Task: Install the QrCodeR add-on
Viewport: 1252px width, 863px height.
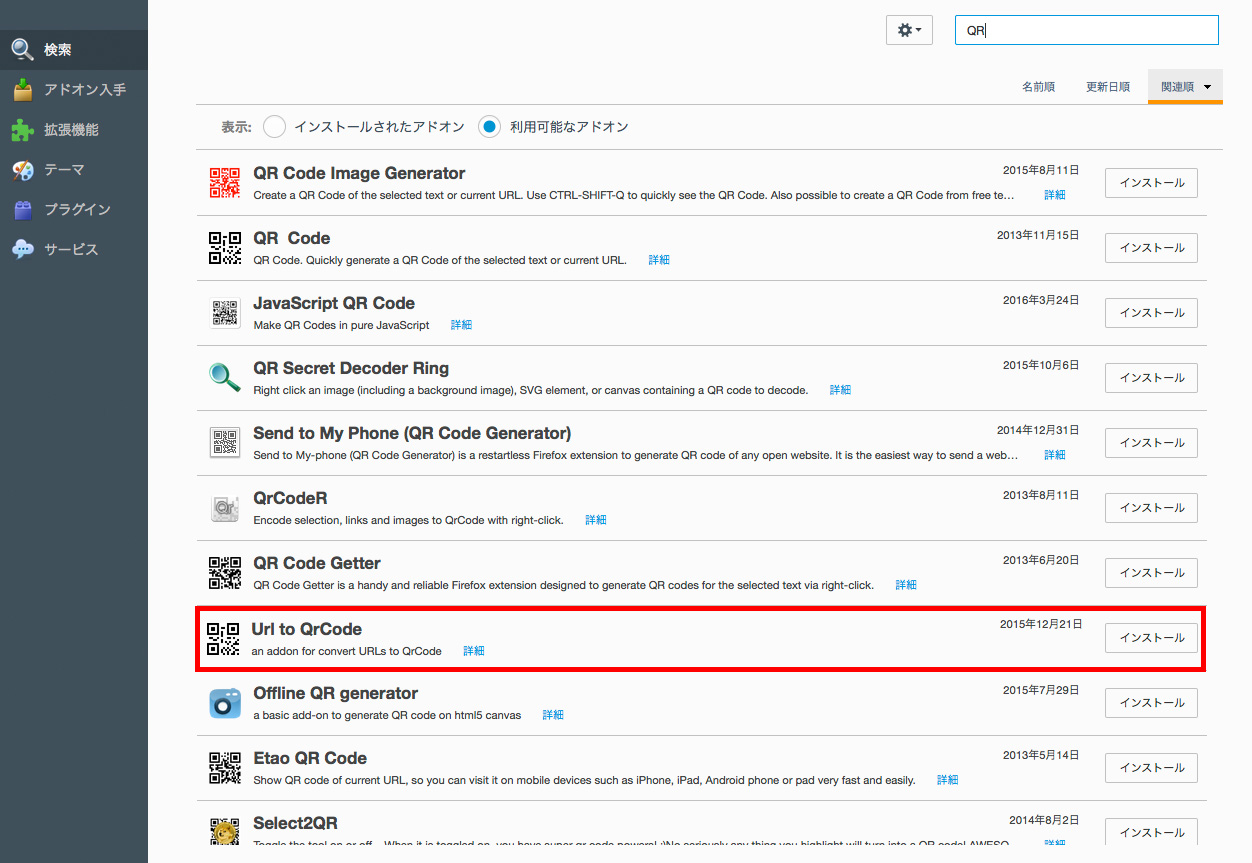Action: pos(1151,508)
